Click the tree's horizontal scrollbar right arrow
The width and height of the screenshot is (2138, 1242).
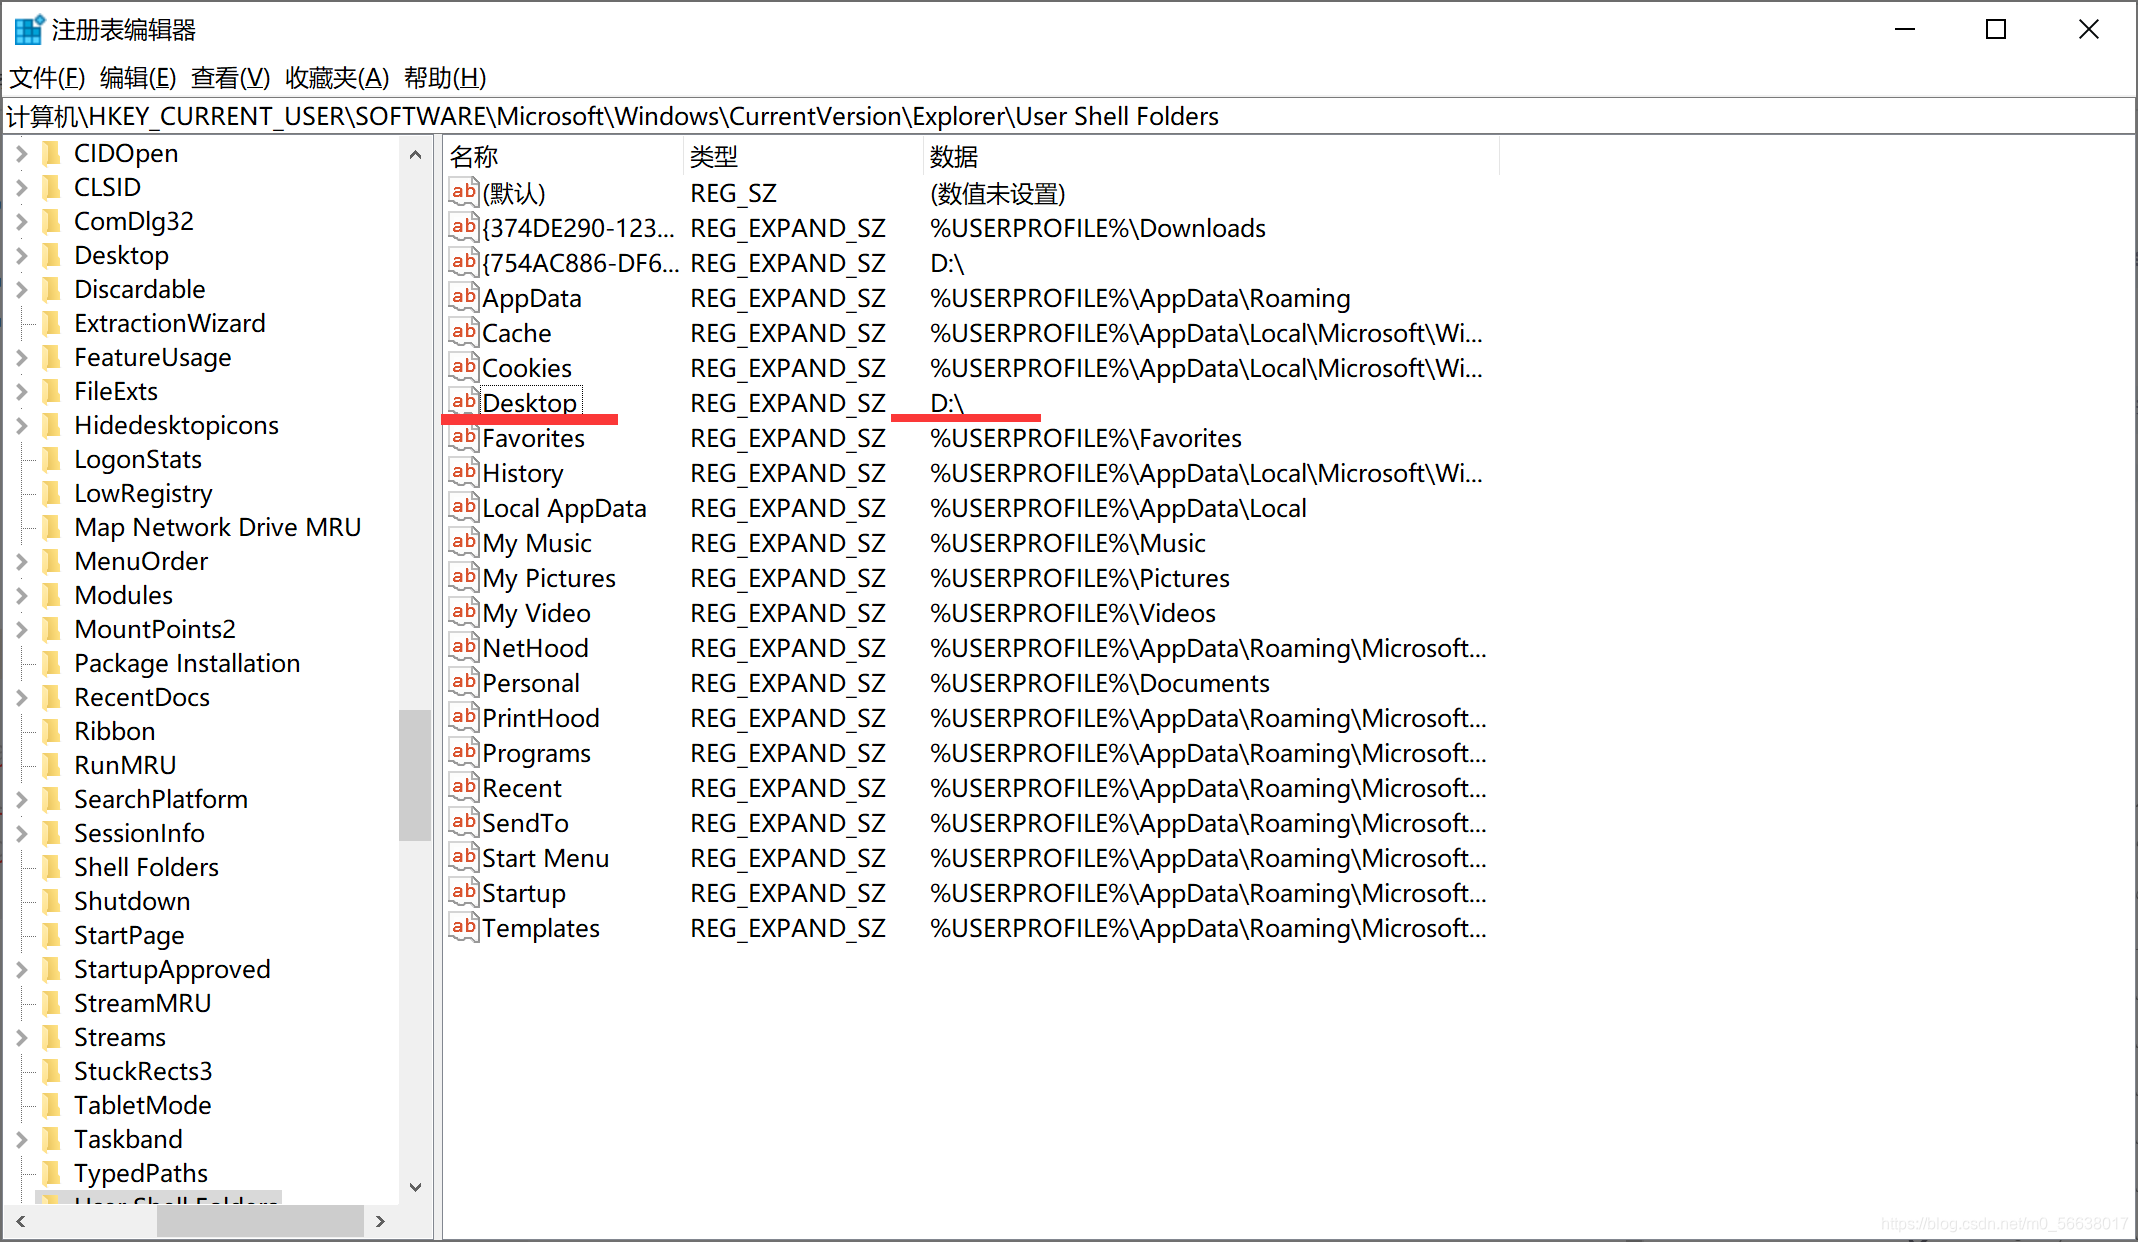(380, 1221)
